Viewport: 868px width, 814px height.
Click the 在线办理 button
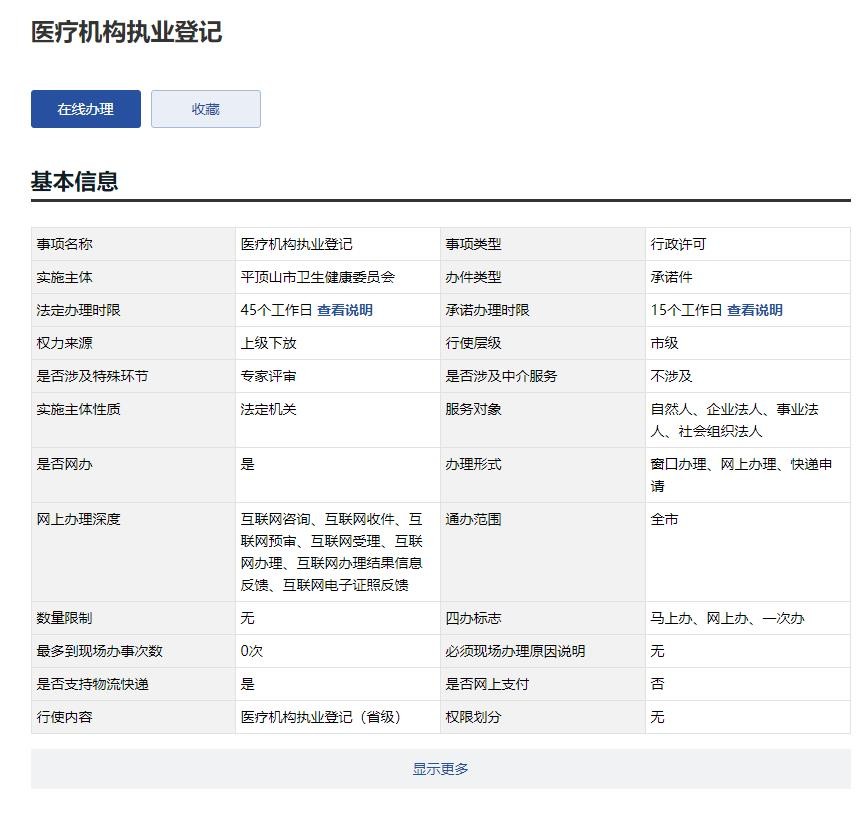tap(86, 109)
